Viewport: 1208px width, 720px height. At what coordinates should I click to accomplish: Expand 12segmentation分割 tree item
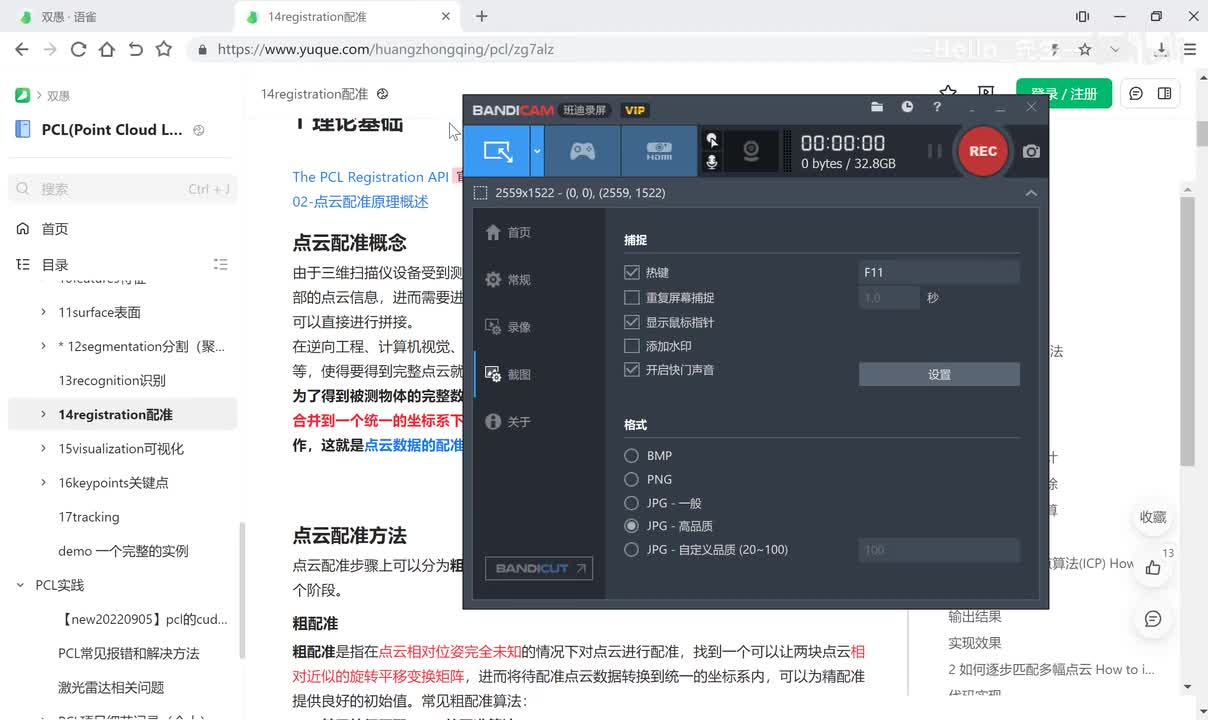pyautogui.click(x=43, y=346)
